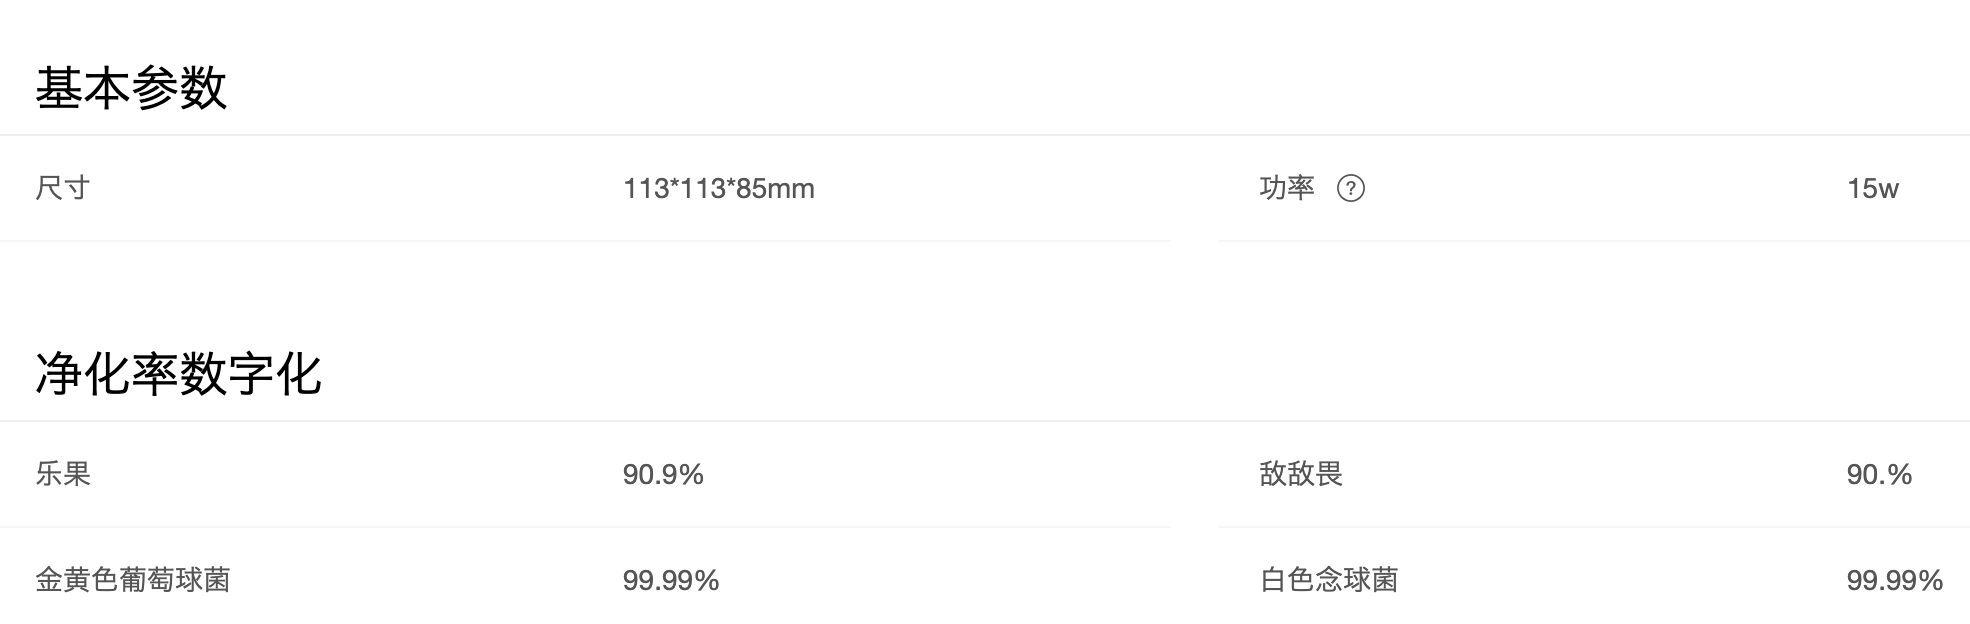Select the 敌敌畏 row label
This screenshot has height=624, width=1970.
click(1301, 474)
